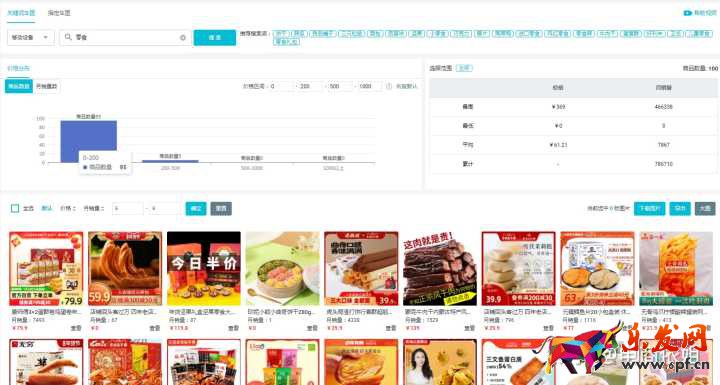
Task: Click the 200 price range input field
Action: (310, 86)
